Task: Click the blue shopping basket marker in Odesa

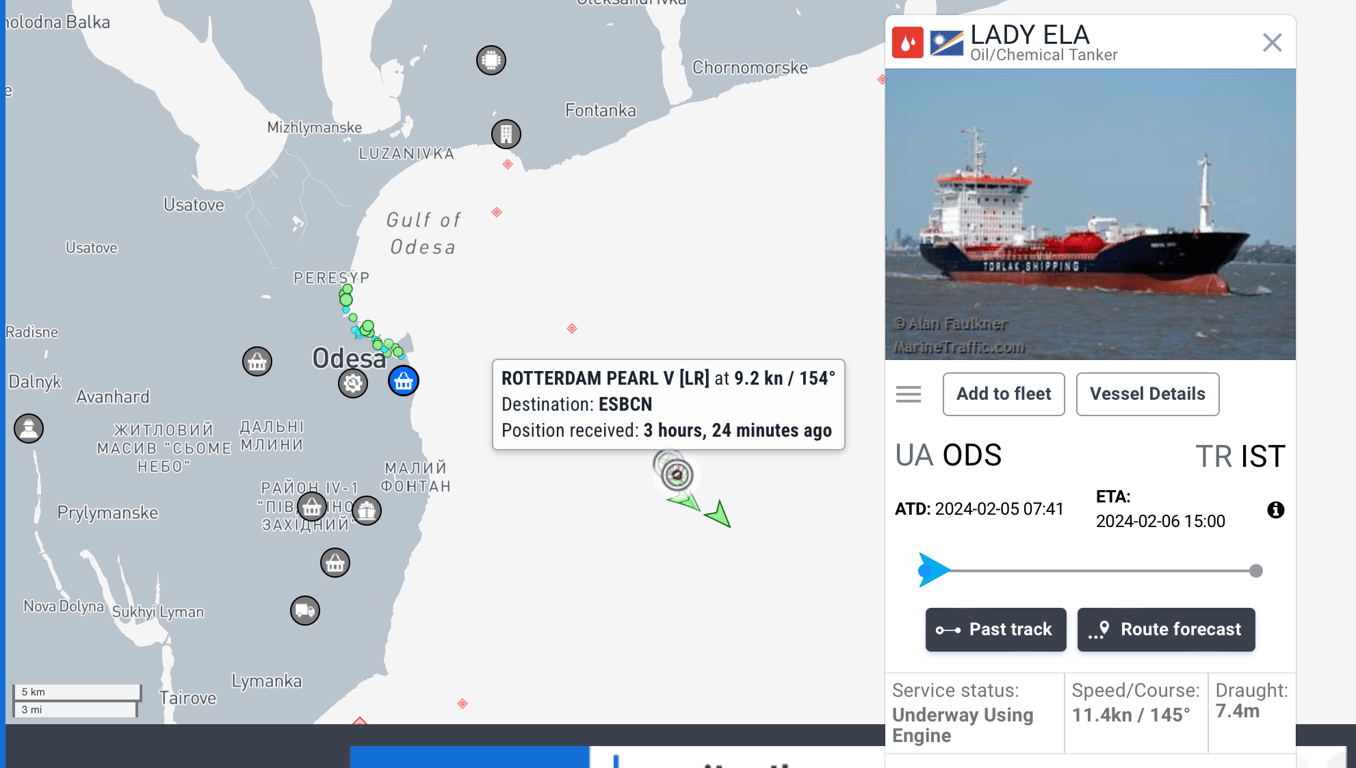Action: [403, 381]
